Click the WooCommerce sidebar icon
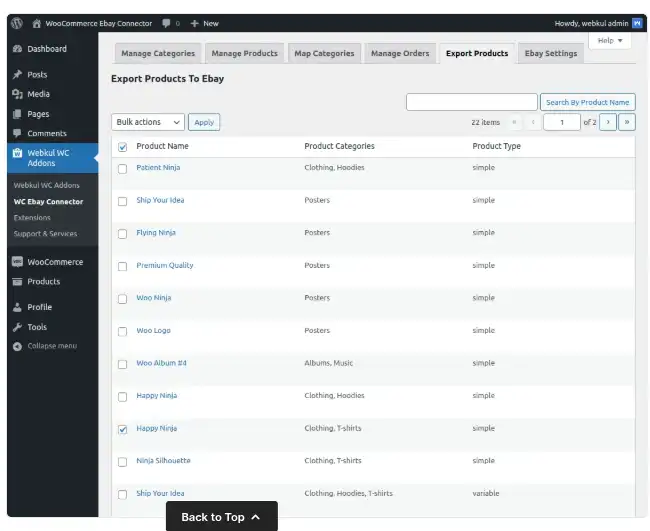The width and height of the screenshot is (650, 531). [x=17, y=262]
